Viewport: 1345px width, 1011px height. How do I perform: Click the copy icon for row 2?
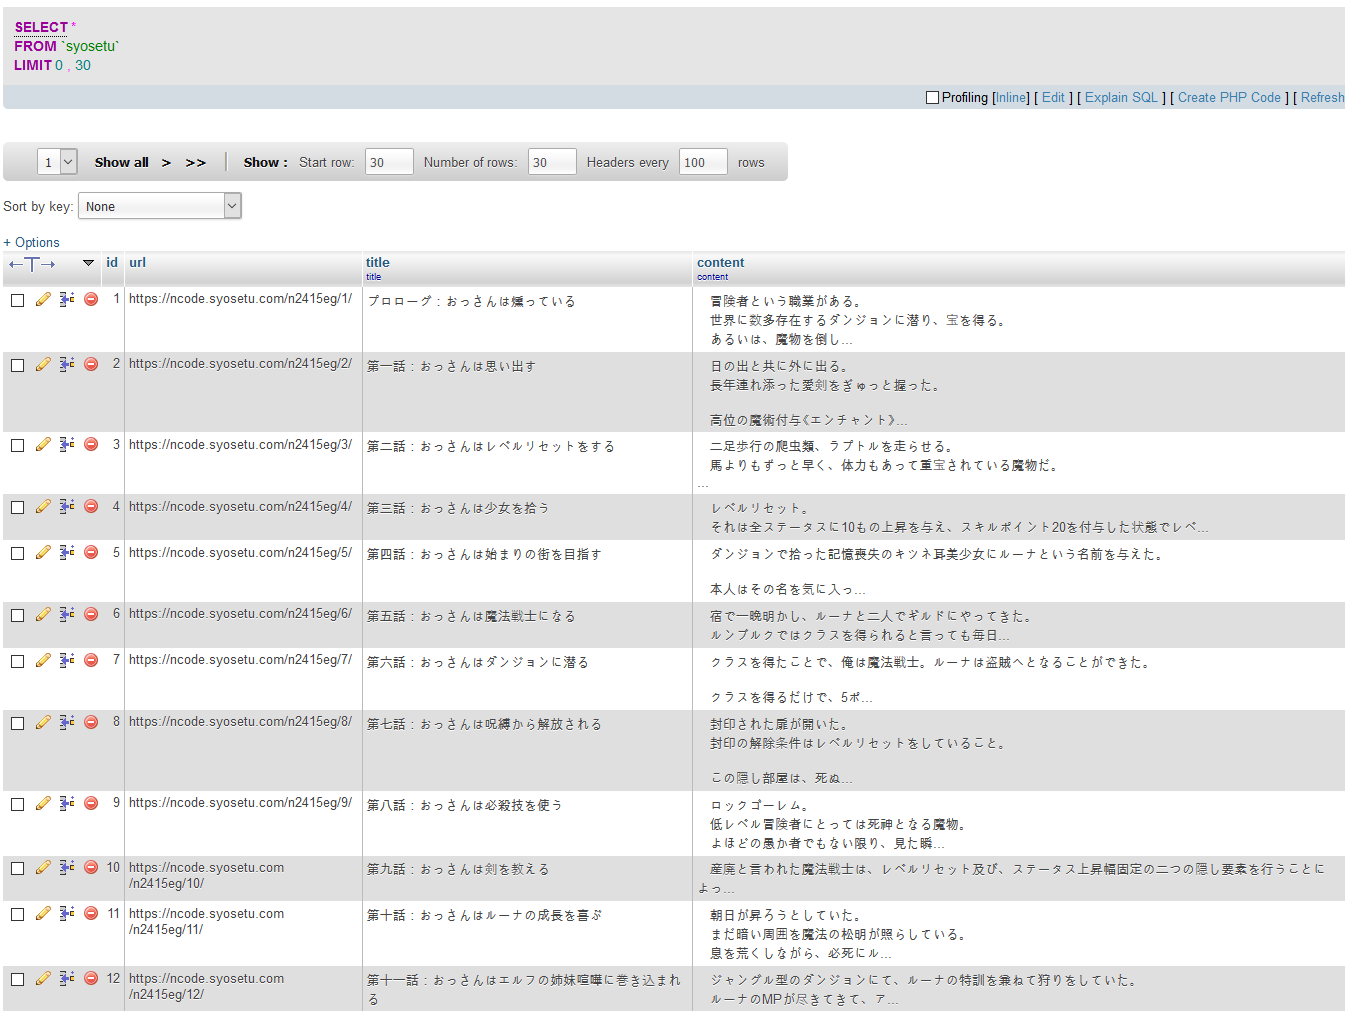coord(67,364)
